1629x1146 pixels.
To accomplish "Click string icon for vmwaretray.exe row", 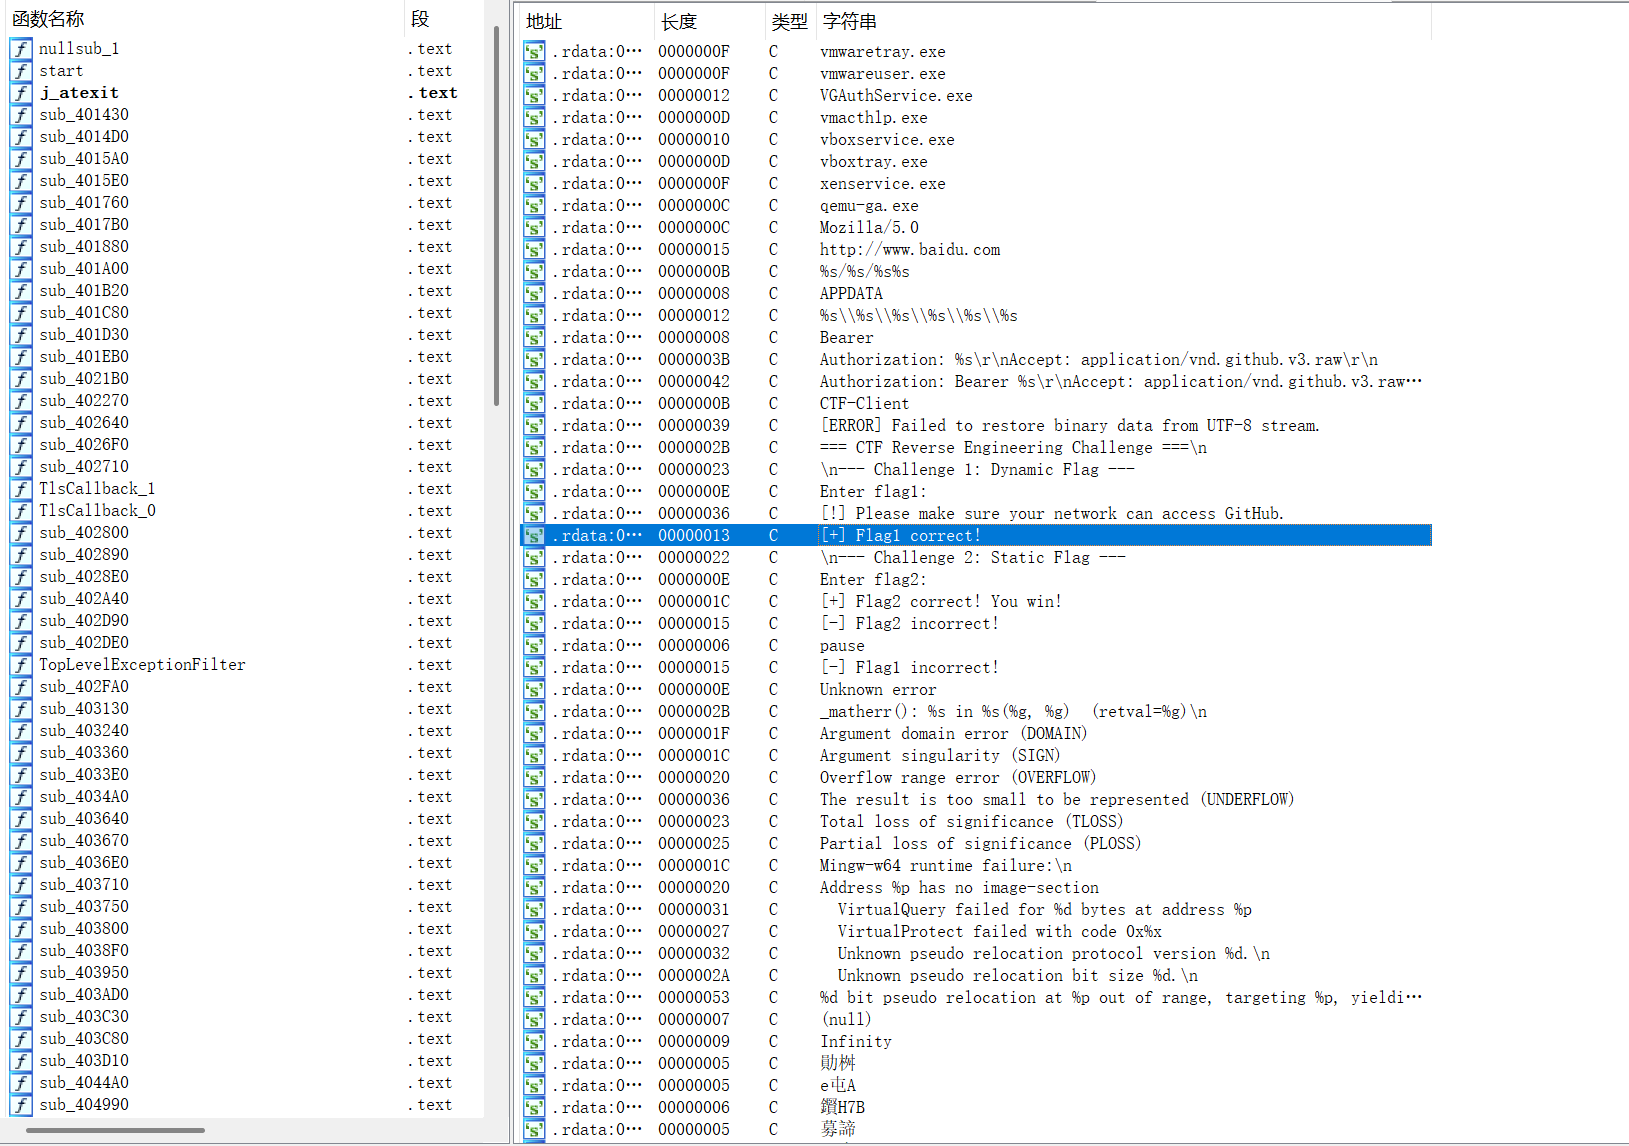I will 535,52.
